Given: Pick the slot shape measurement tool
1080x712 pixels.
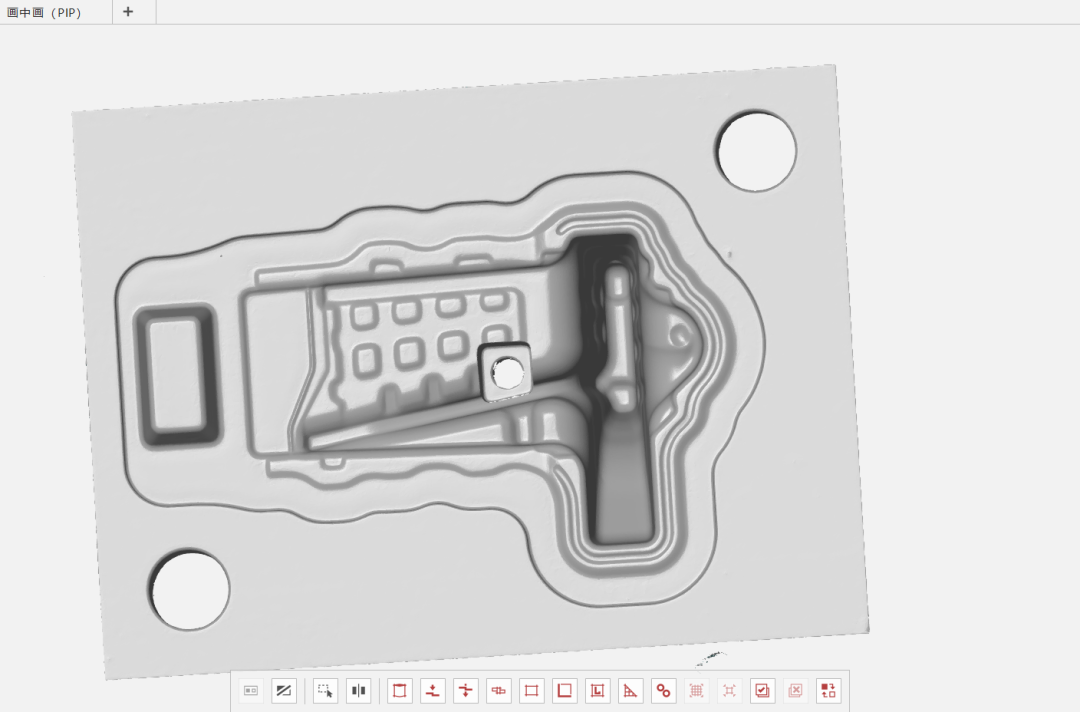Looking at the screenshot, I should [x=499, y=691].
